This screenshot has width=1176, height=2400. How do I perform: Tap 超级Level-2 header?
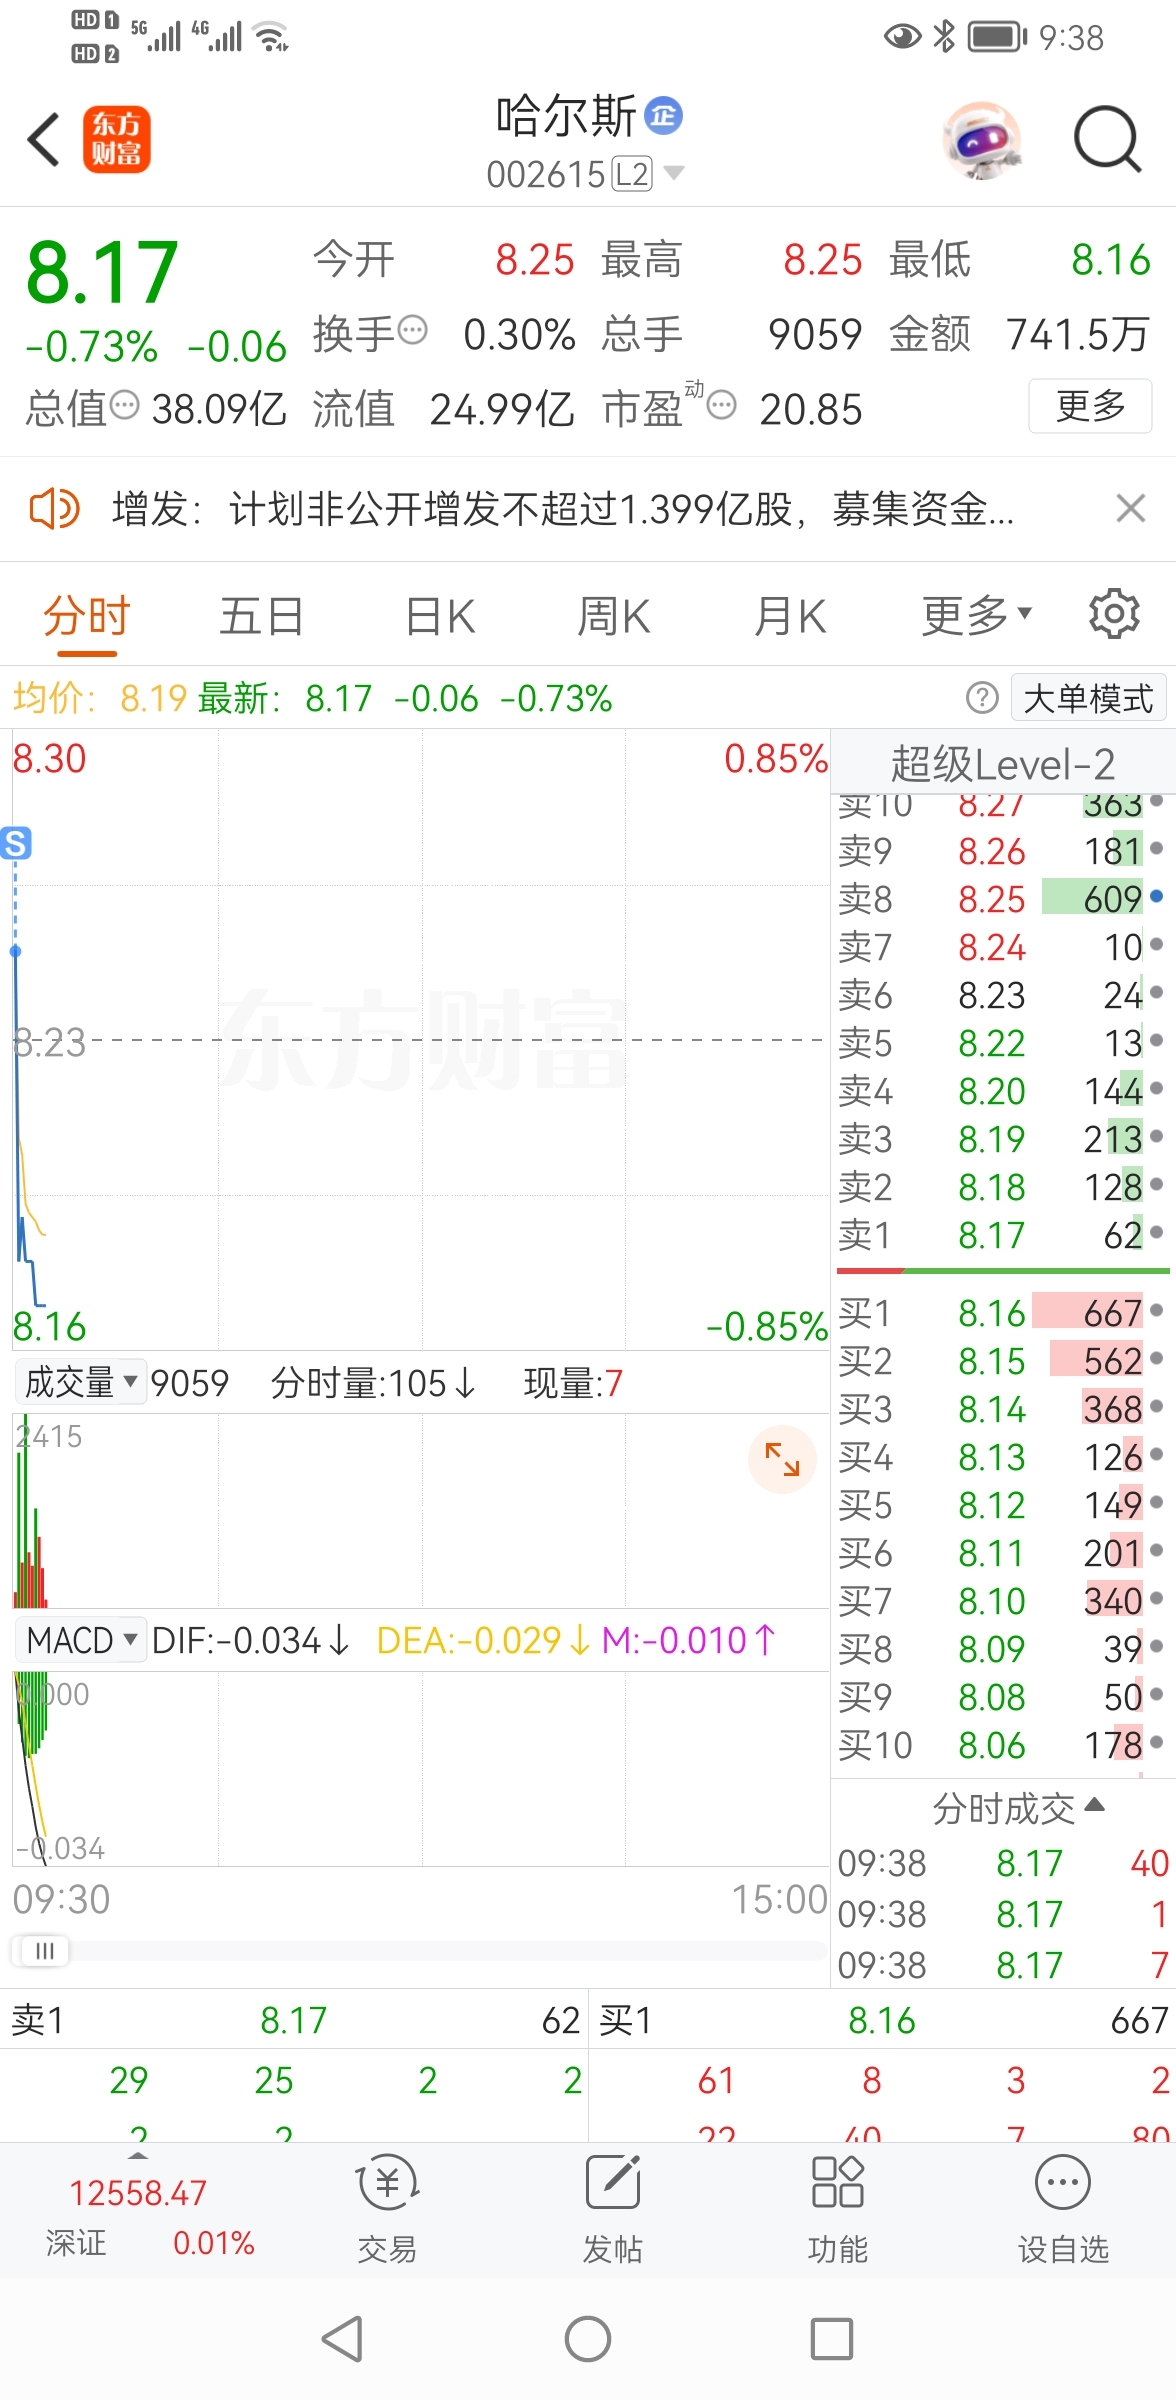click(x=1003, y=764)
